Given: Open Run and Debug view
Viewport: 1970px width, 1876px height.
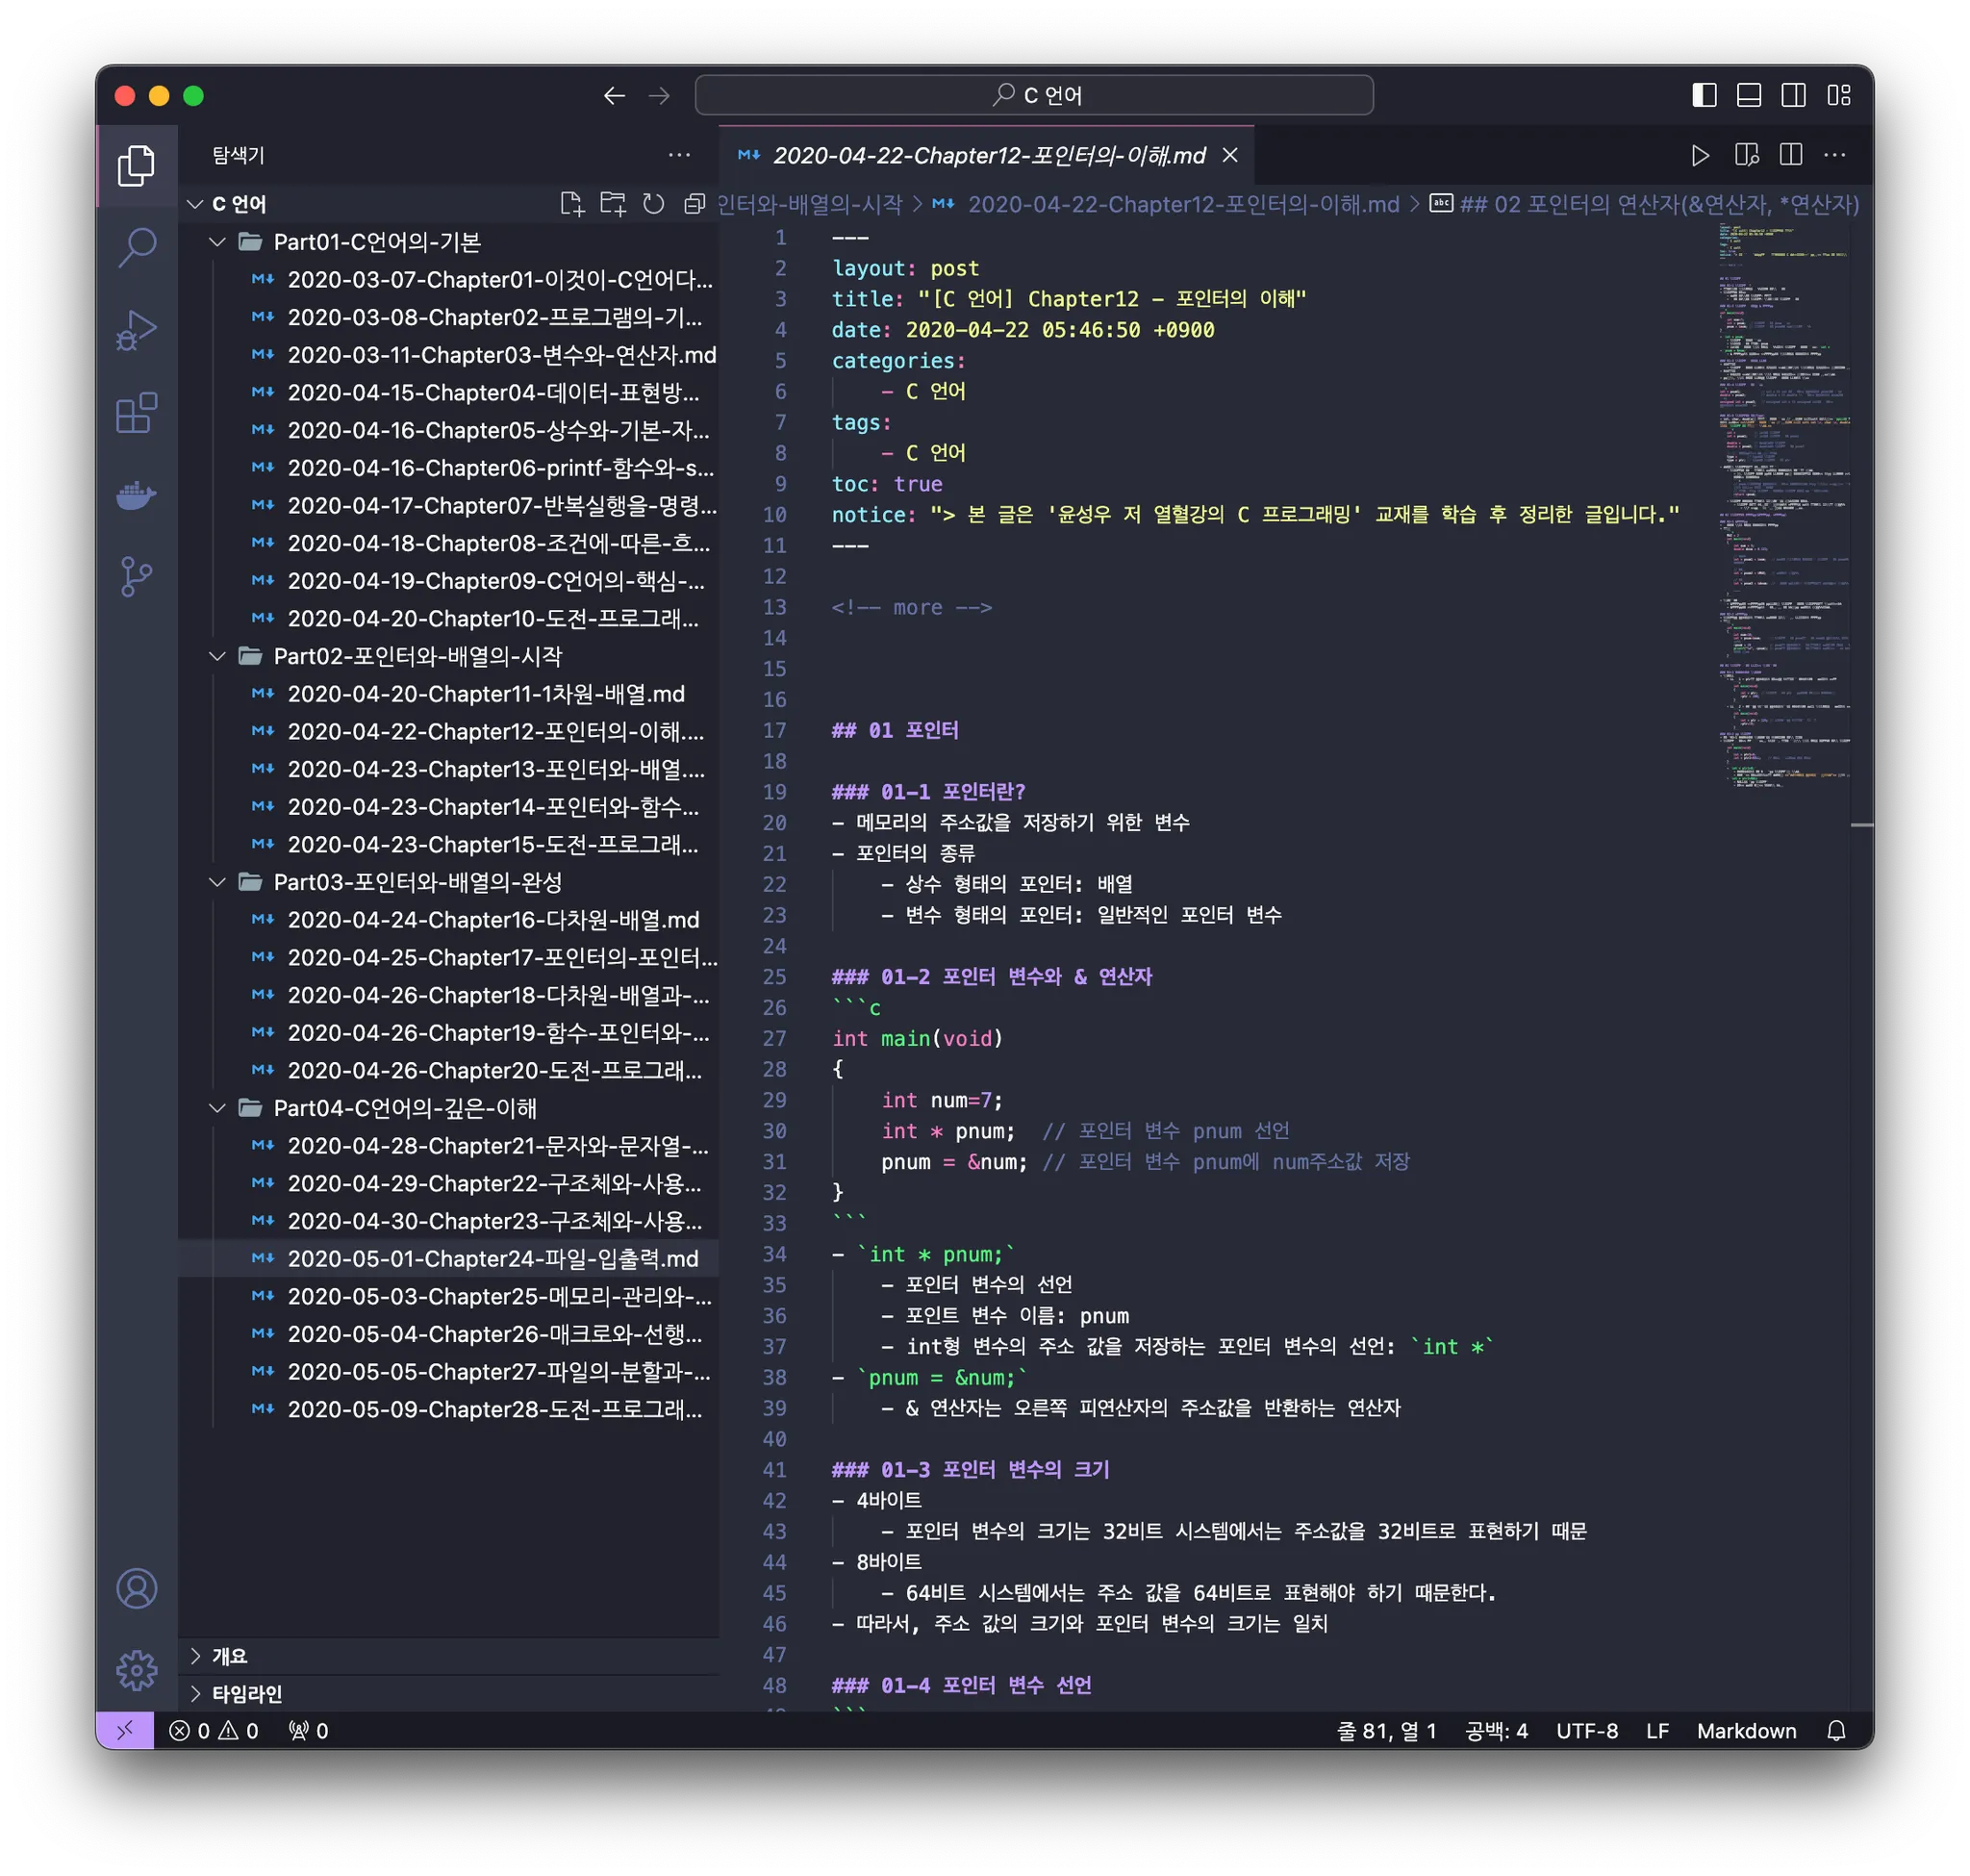Looking at the screenshot, I should tap(137, 330).
